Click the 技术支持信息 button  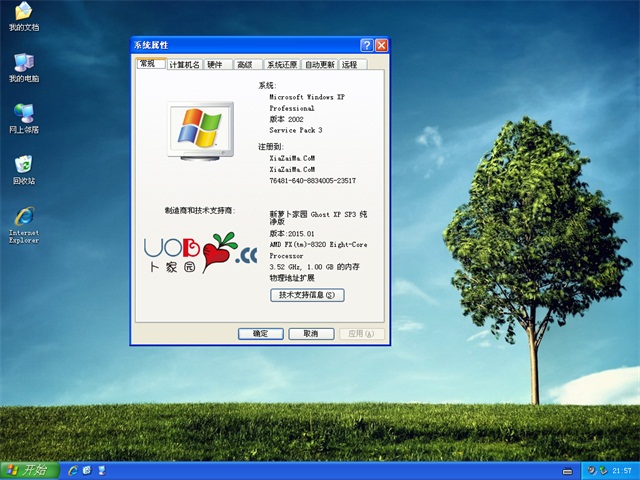point(308,295)
